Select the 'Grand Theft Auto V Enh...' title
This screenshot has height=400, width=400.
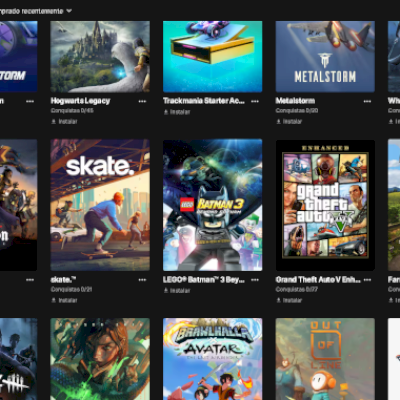tap(318, 280)
